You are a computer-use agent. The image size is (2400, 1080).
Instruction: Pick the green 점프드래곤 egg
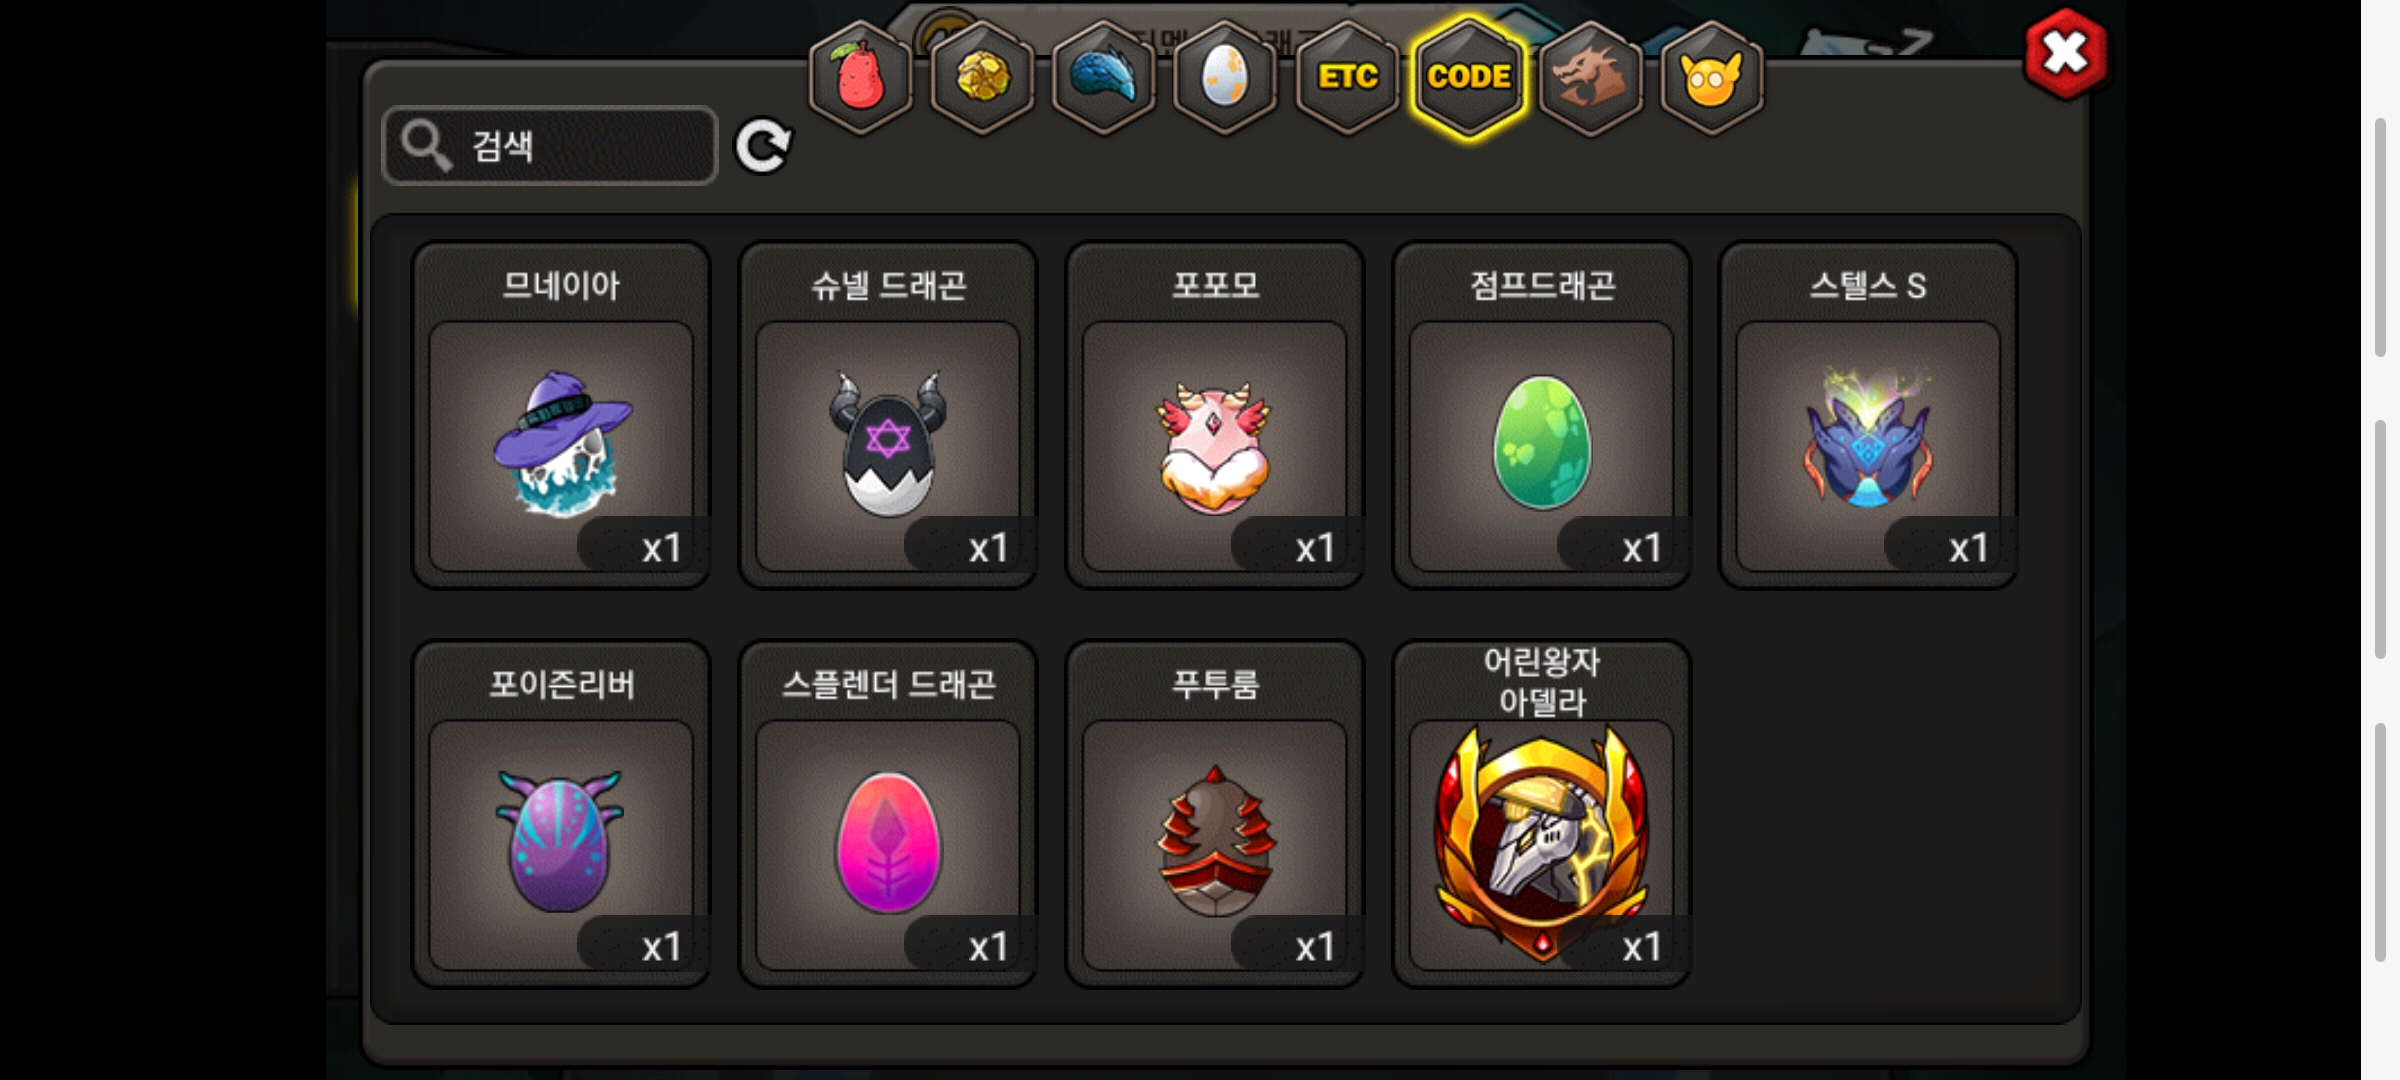[x=1542, y=415]
